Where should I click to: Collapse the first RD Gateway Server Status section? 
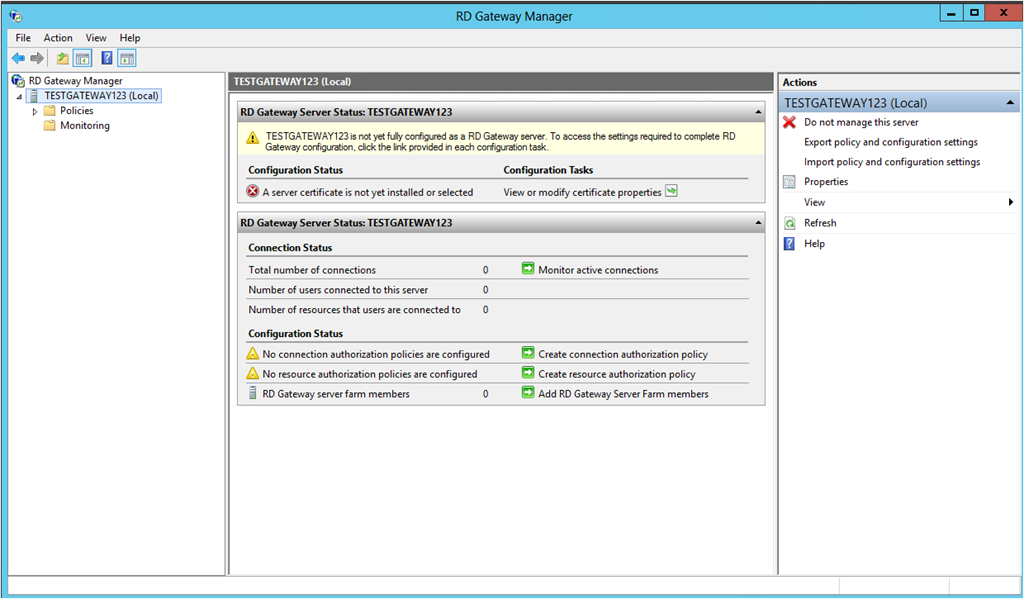pos(758,112)
